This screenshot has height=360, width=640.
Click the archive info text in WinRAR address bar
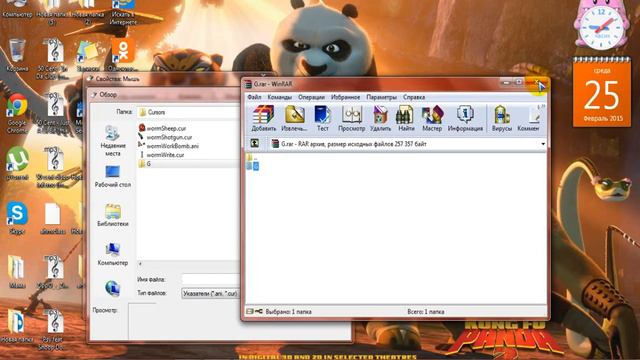[353, 144]
